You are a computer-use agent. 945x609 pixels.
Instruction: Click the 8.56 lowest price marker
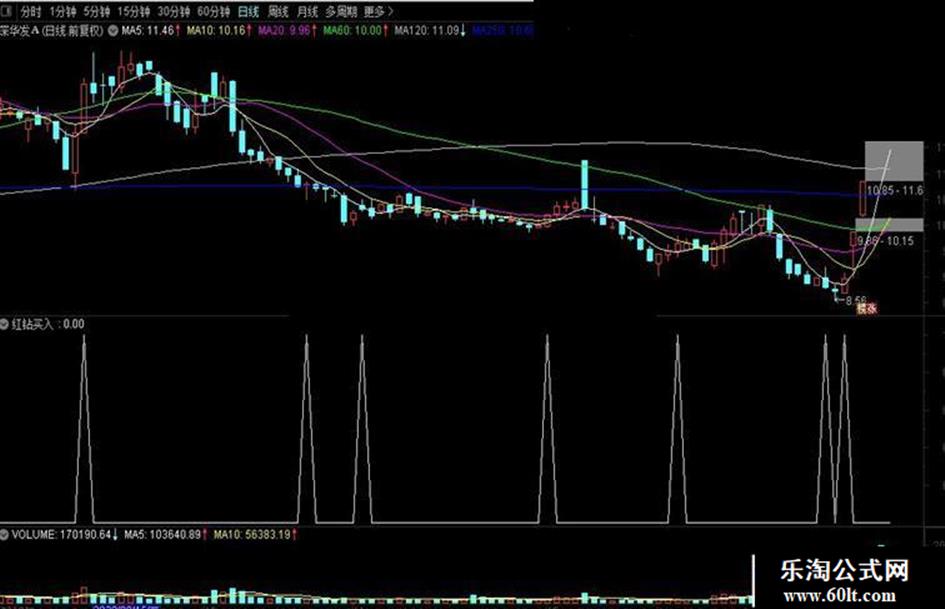pos(856,300)
